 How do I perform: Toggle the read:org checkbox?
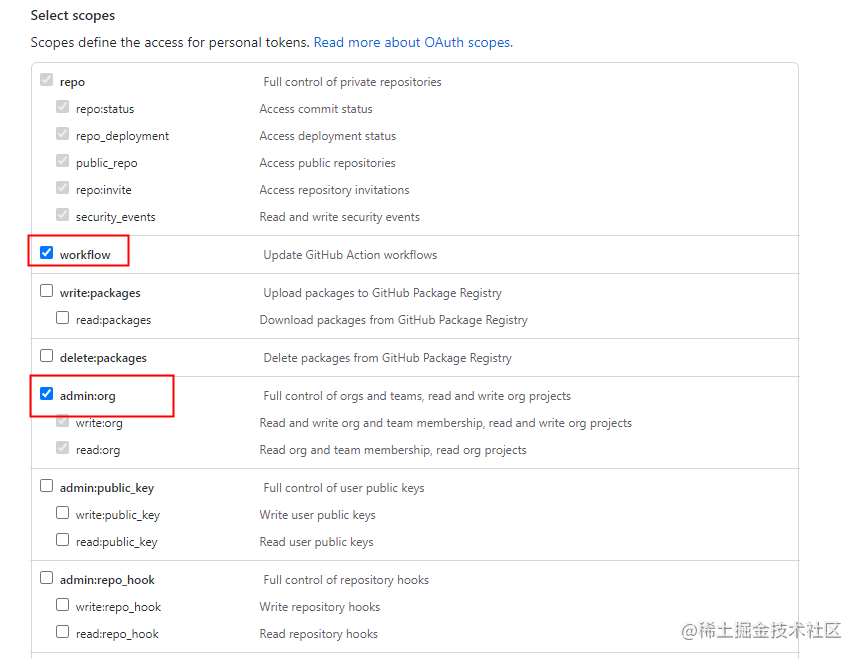tap(63, 448)
